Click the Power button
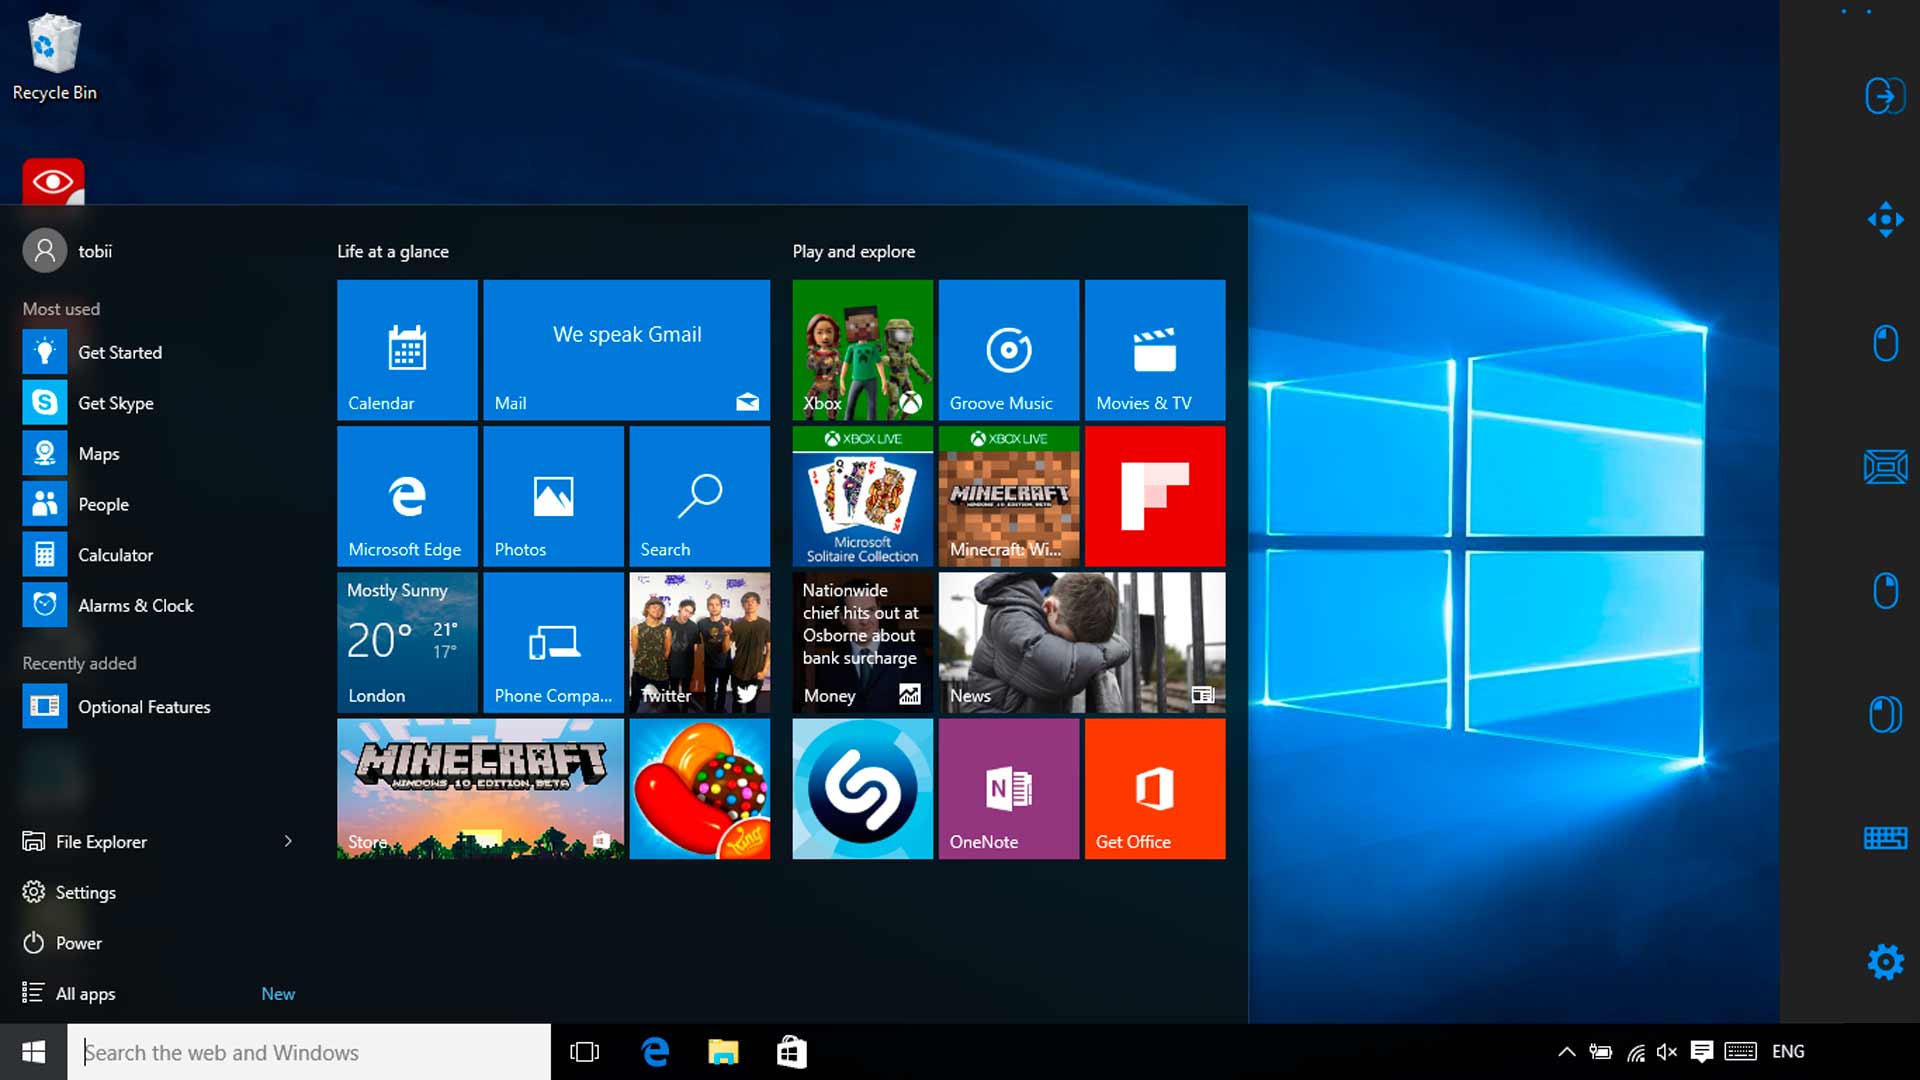 click(78, 943)
